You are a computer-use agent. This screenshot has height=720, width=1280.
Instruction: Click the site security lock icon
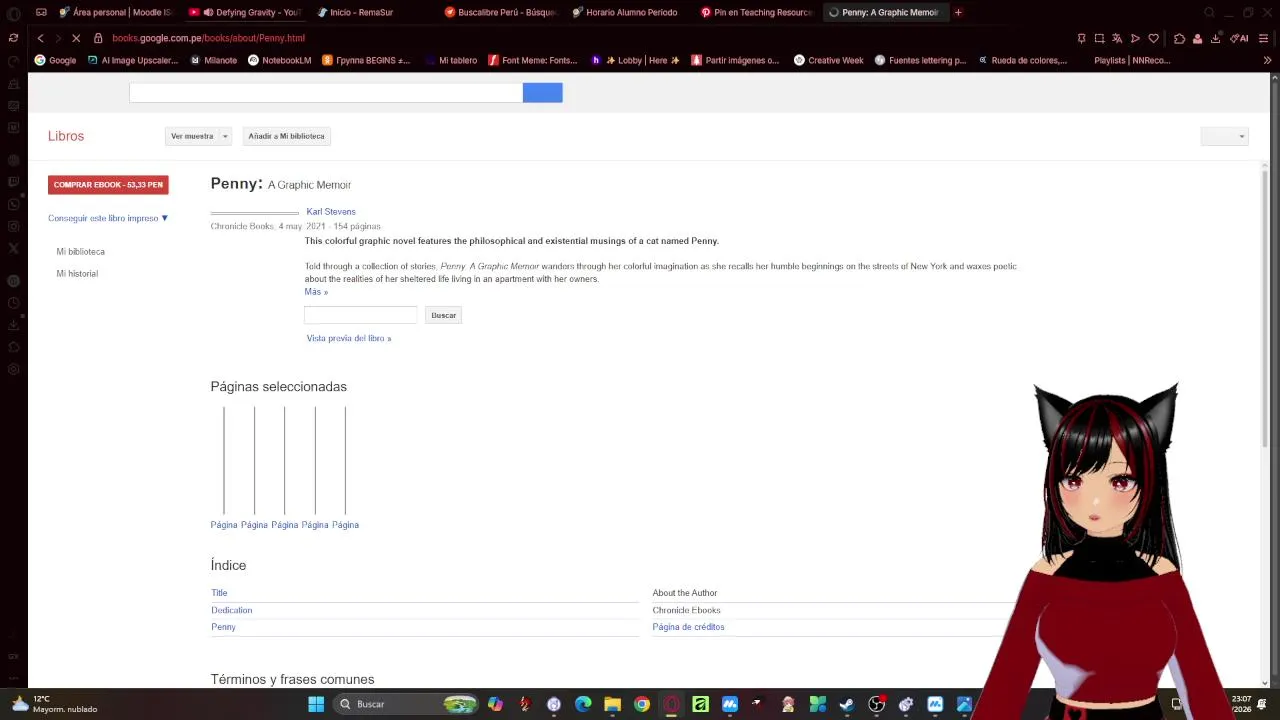pyautogui.click(x=98, y=38)
